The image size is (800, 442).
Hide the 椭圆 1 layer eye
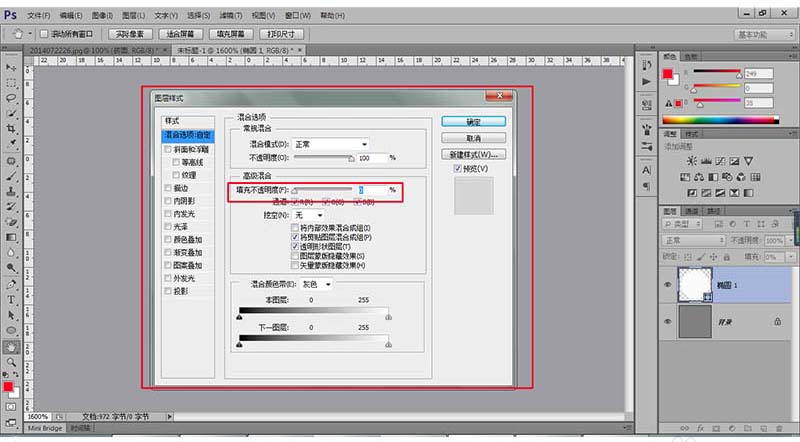[668, 285]
